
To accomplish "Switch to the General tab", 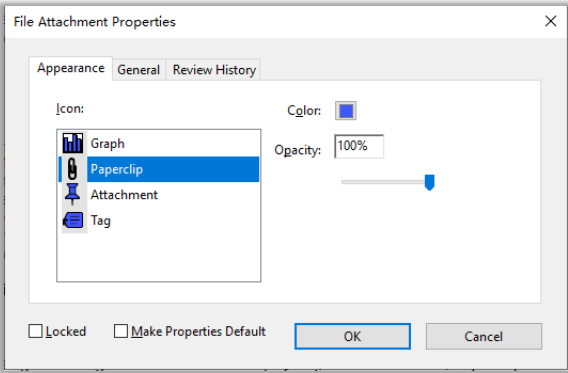I will (139, 70).
